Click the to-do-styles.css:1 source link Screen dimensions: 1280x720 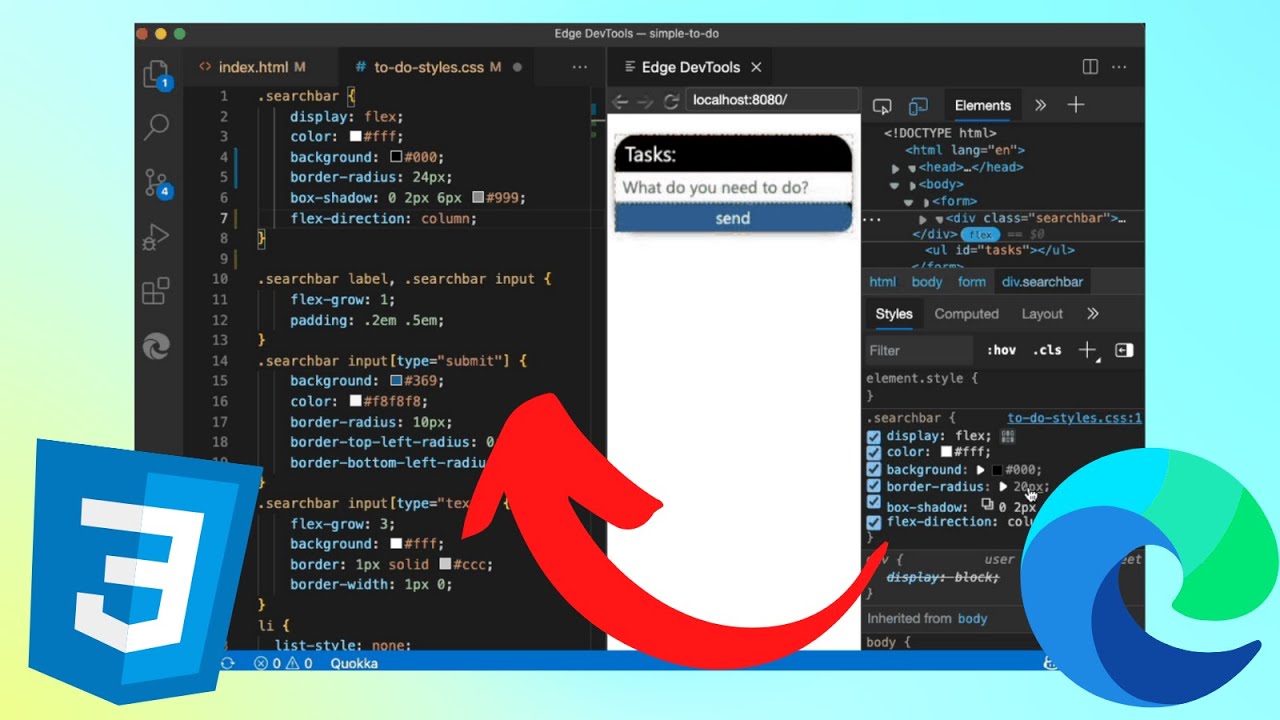click(1074, 418)
